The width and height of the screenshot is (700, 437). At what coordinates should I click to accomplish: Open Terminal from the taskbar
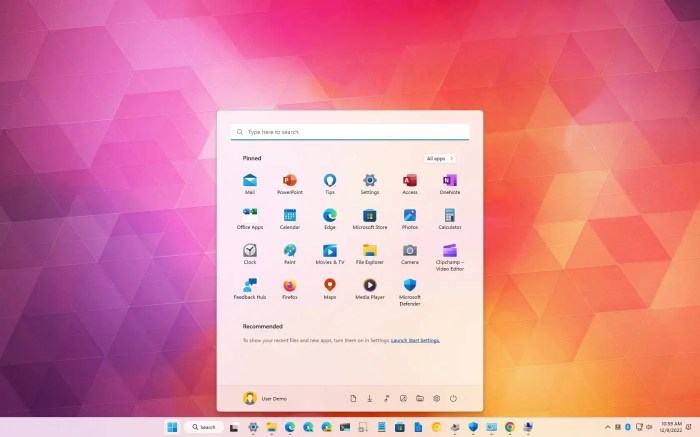345,427
